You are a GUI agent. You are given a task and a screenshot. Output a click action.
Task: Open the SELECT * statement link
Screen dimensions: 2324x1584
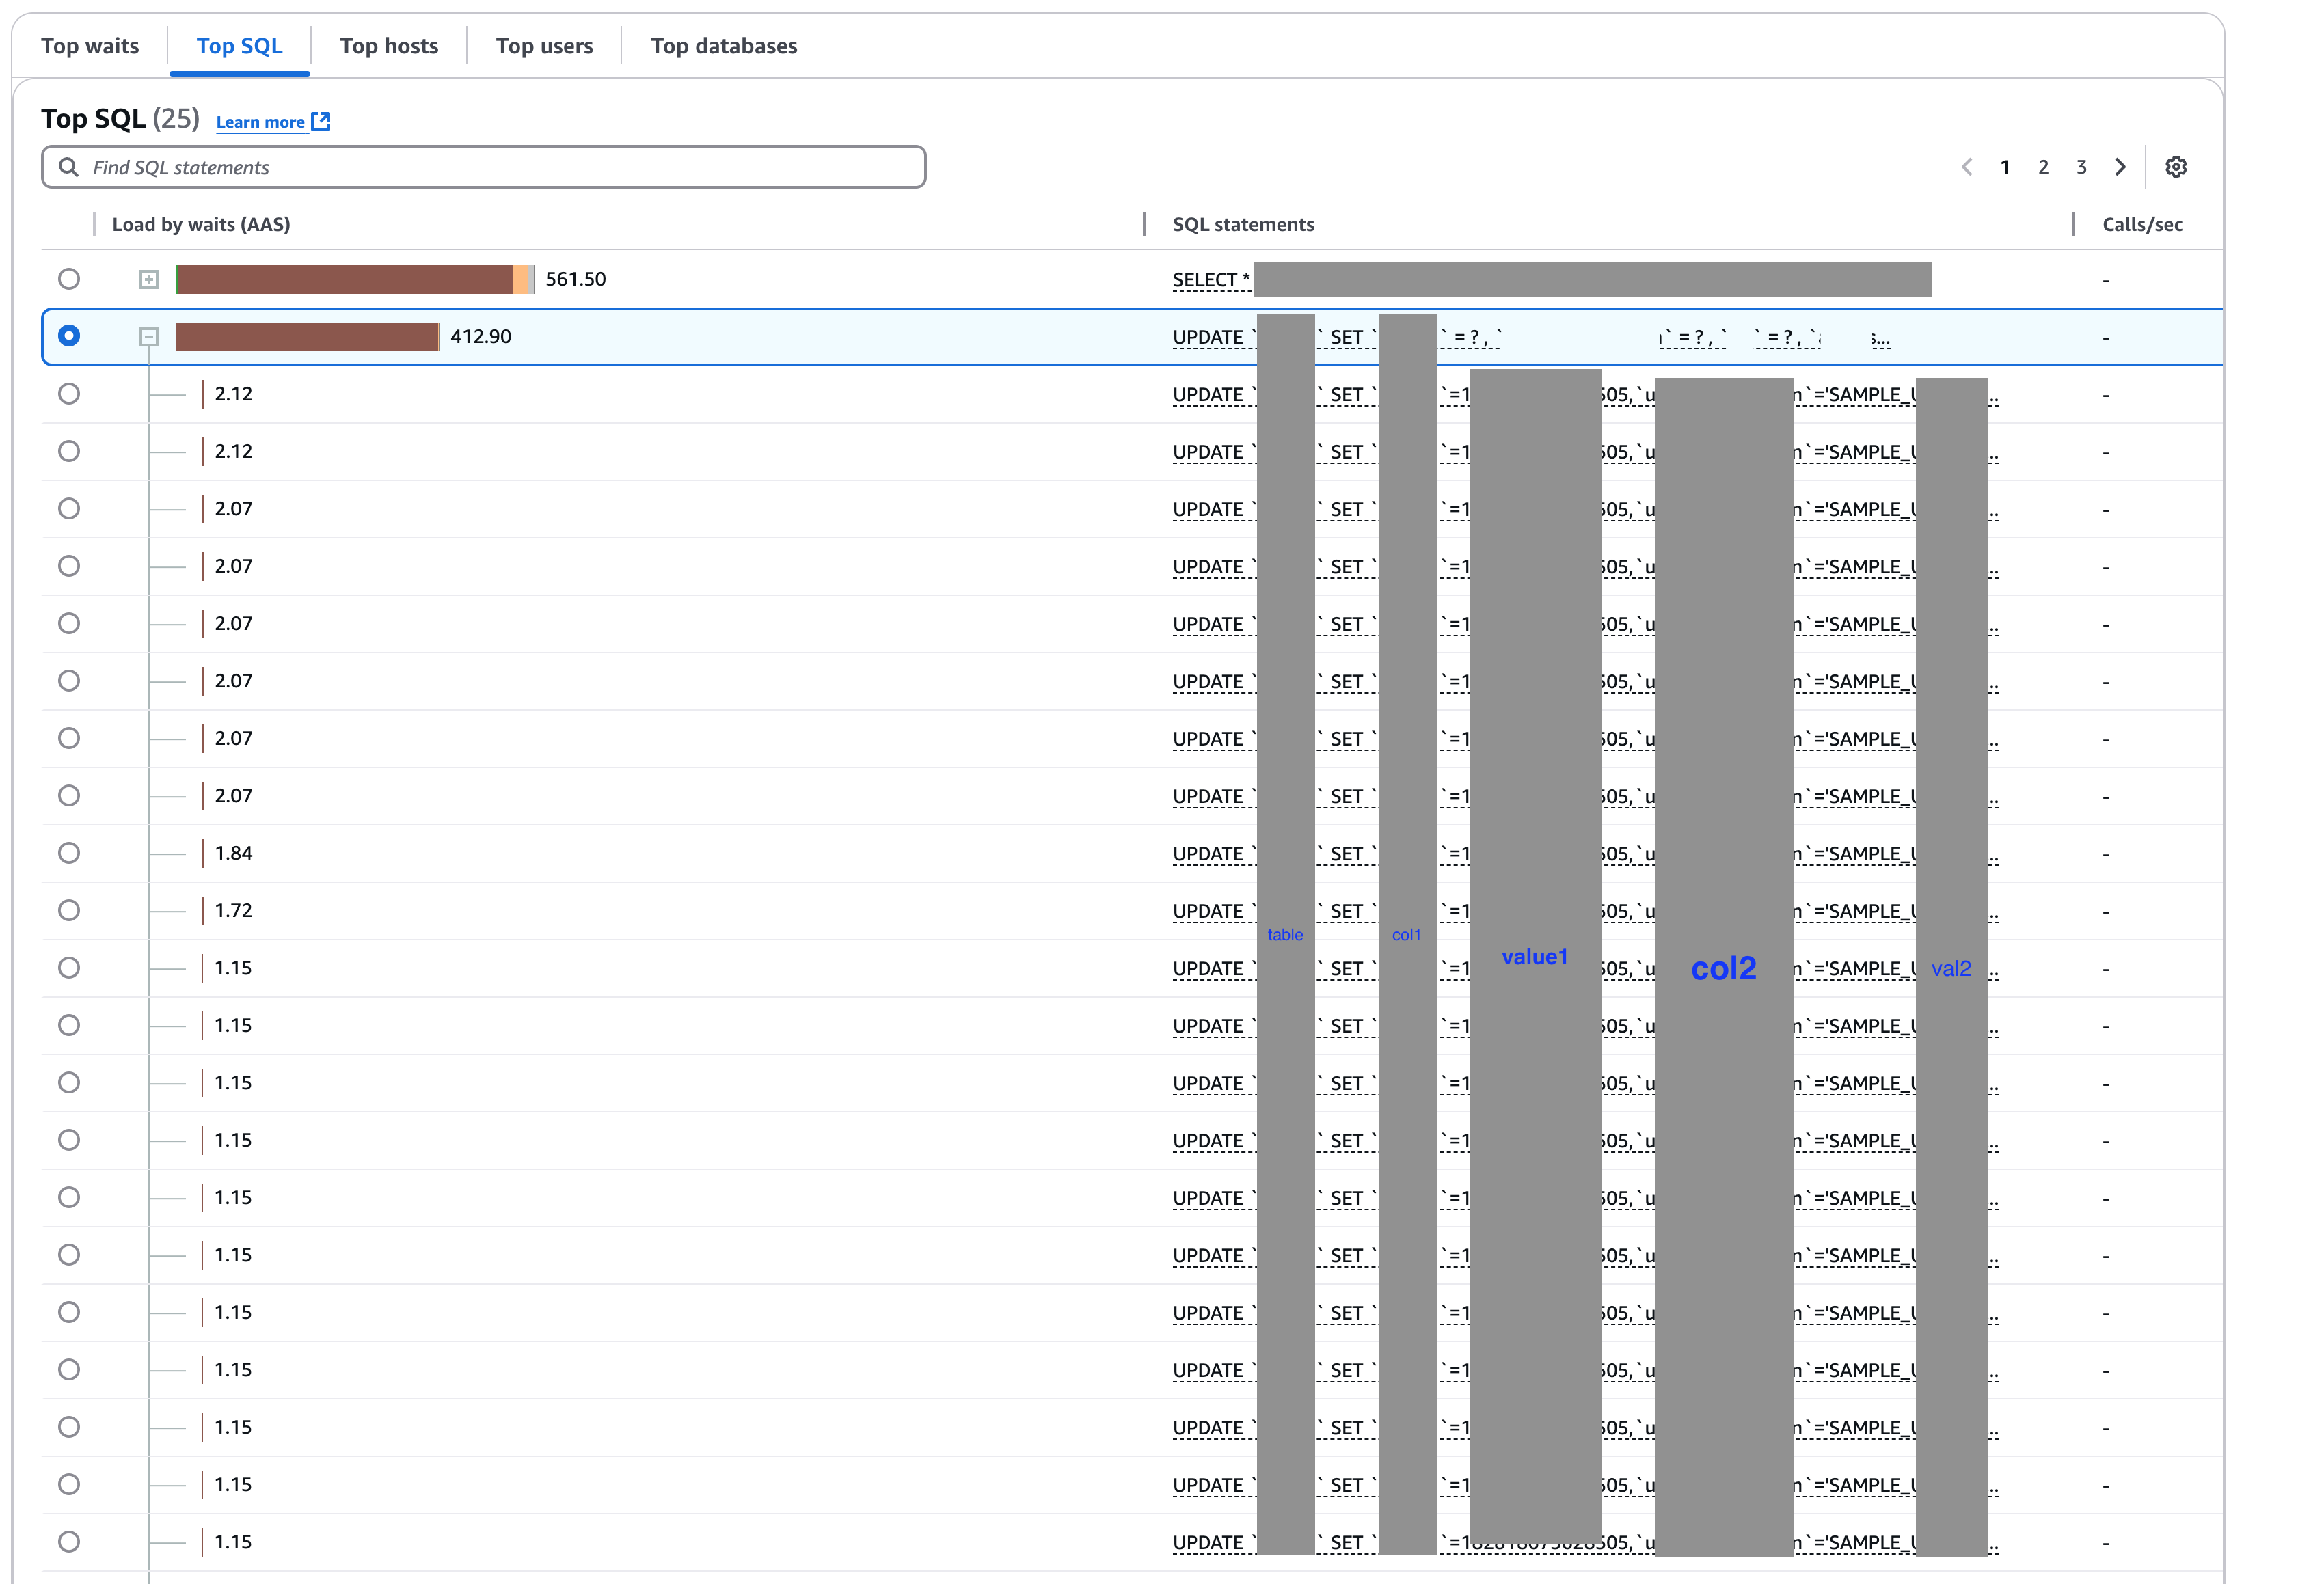[1211, 280]
